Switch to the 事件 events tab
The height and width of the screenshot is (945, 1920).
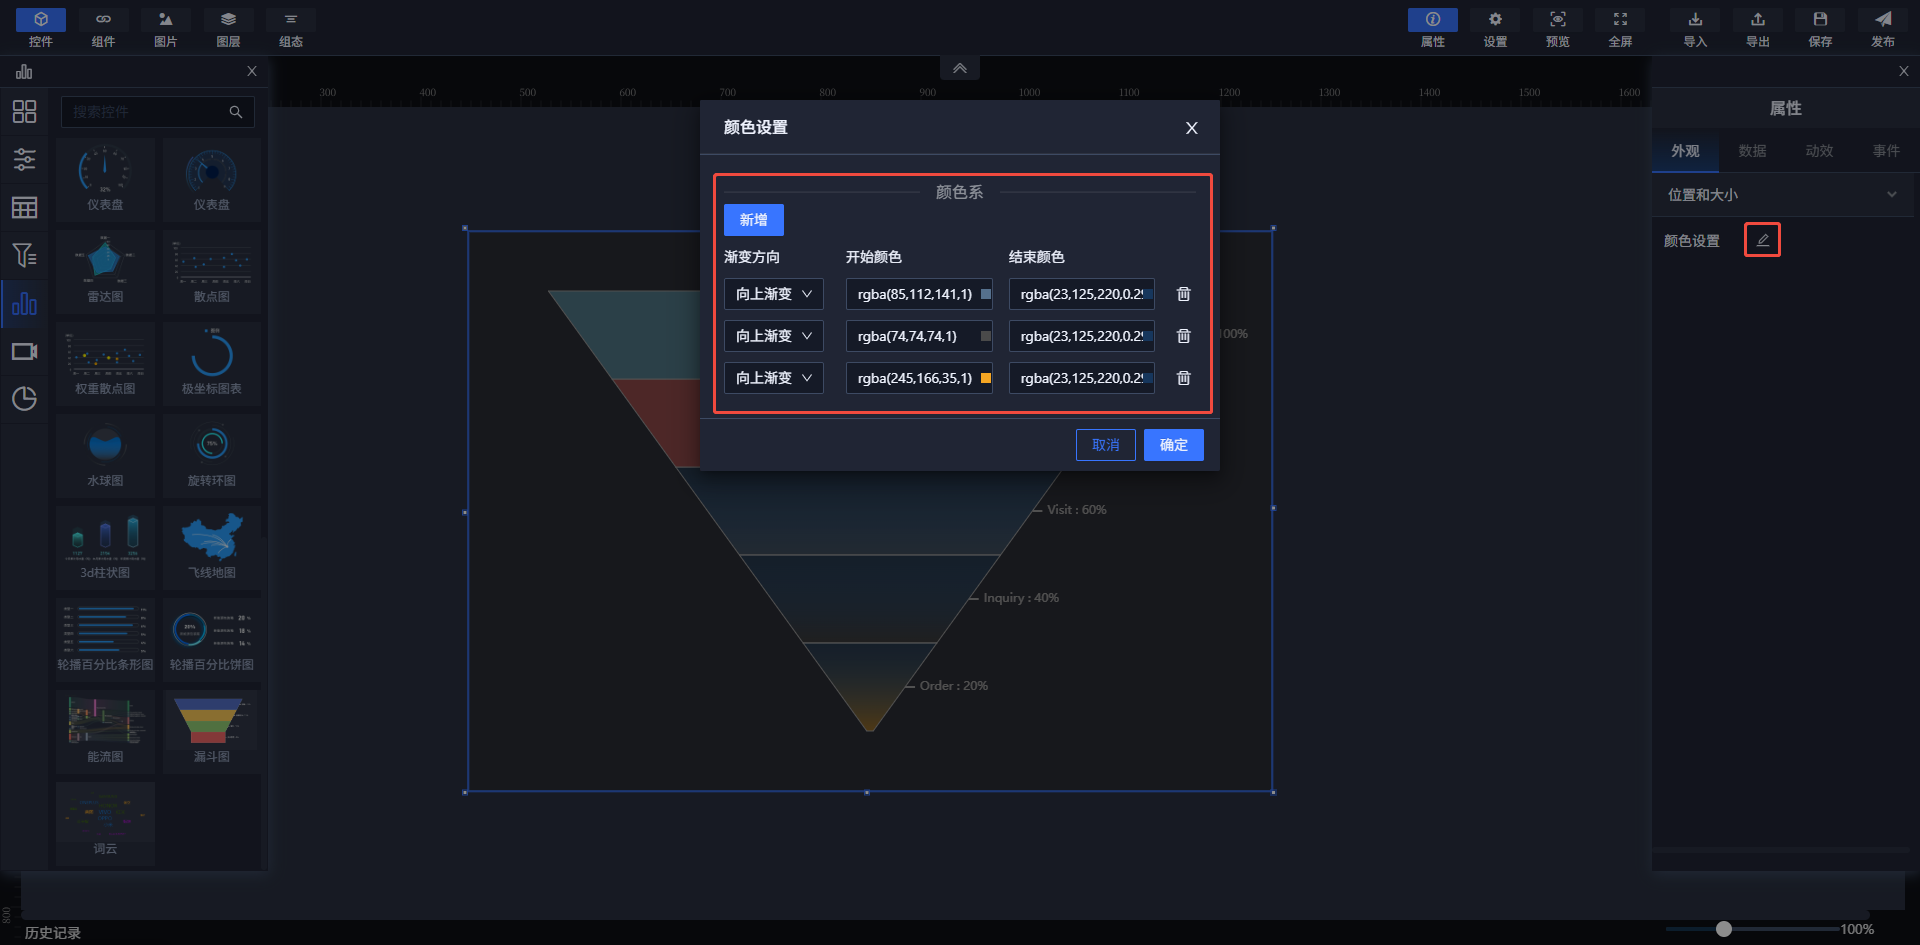coord(1886,151)
